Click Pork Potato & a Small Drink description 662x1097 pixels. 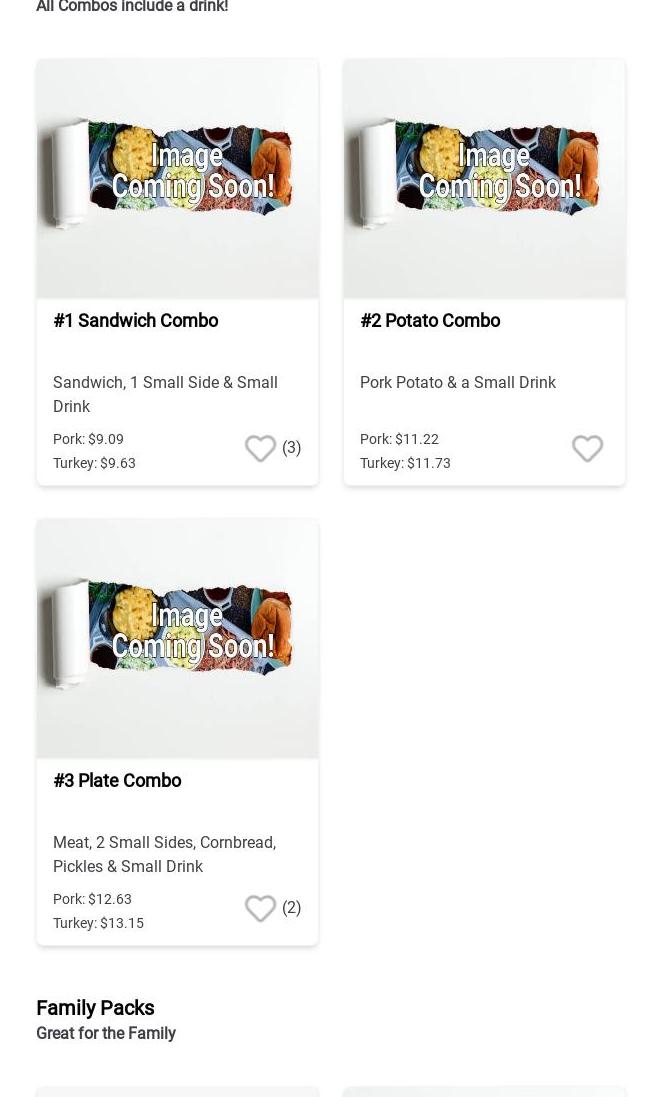457,382
